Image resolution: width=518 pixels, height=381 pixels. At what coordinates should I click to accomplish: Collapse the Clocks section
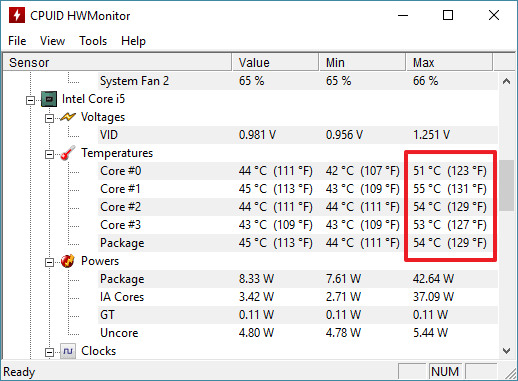pos(49,352)
